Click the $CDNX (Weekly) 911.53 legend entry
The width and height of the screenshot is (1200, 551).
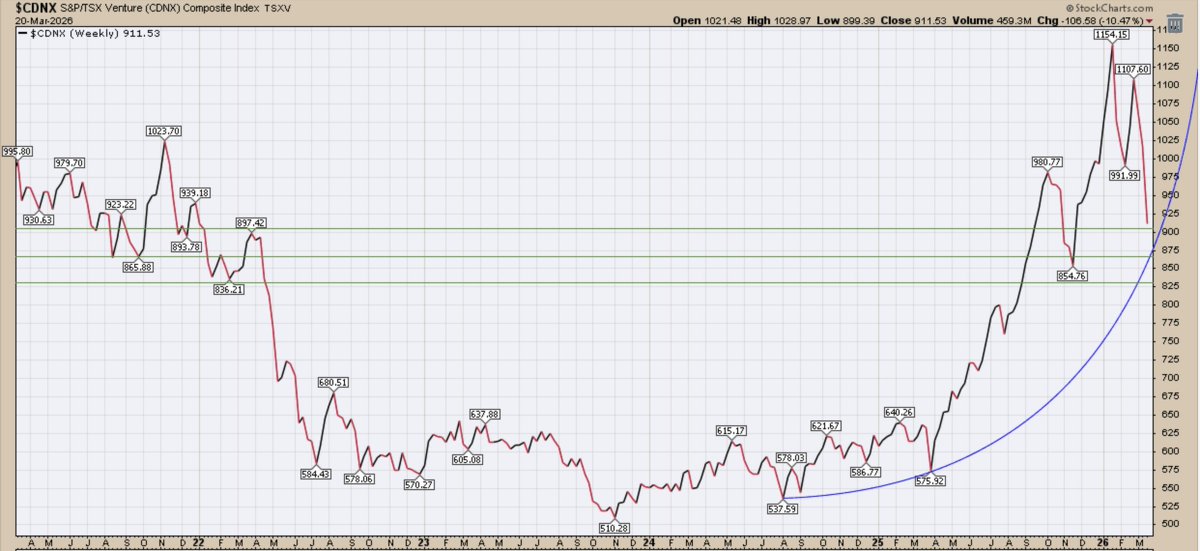point(88,33)
